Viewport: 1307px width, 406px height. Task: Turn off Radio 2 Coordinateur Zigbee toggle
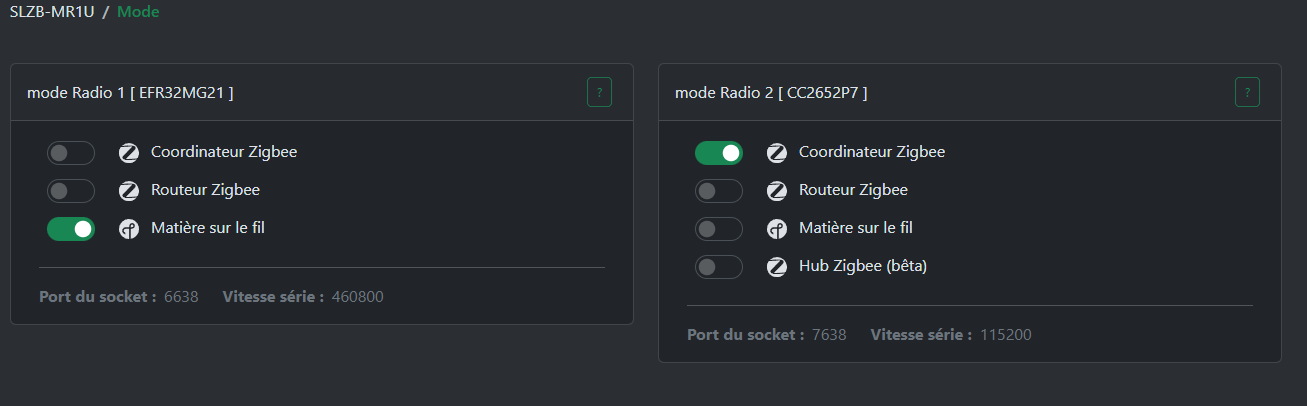coord(719,153)
